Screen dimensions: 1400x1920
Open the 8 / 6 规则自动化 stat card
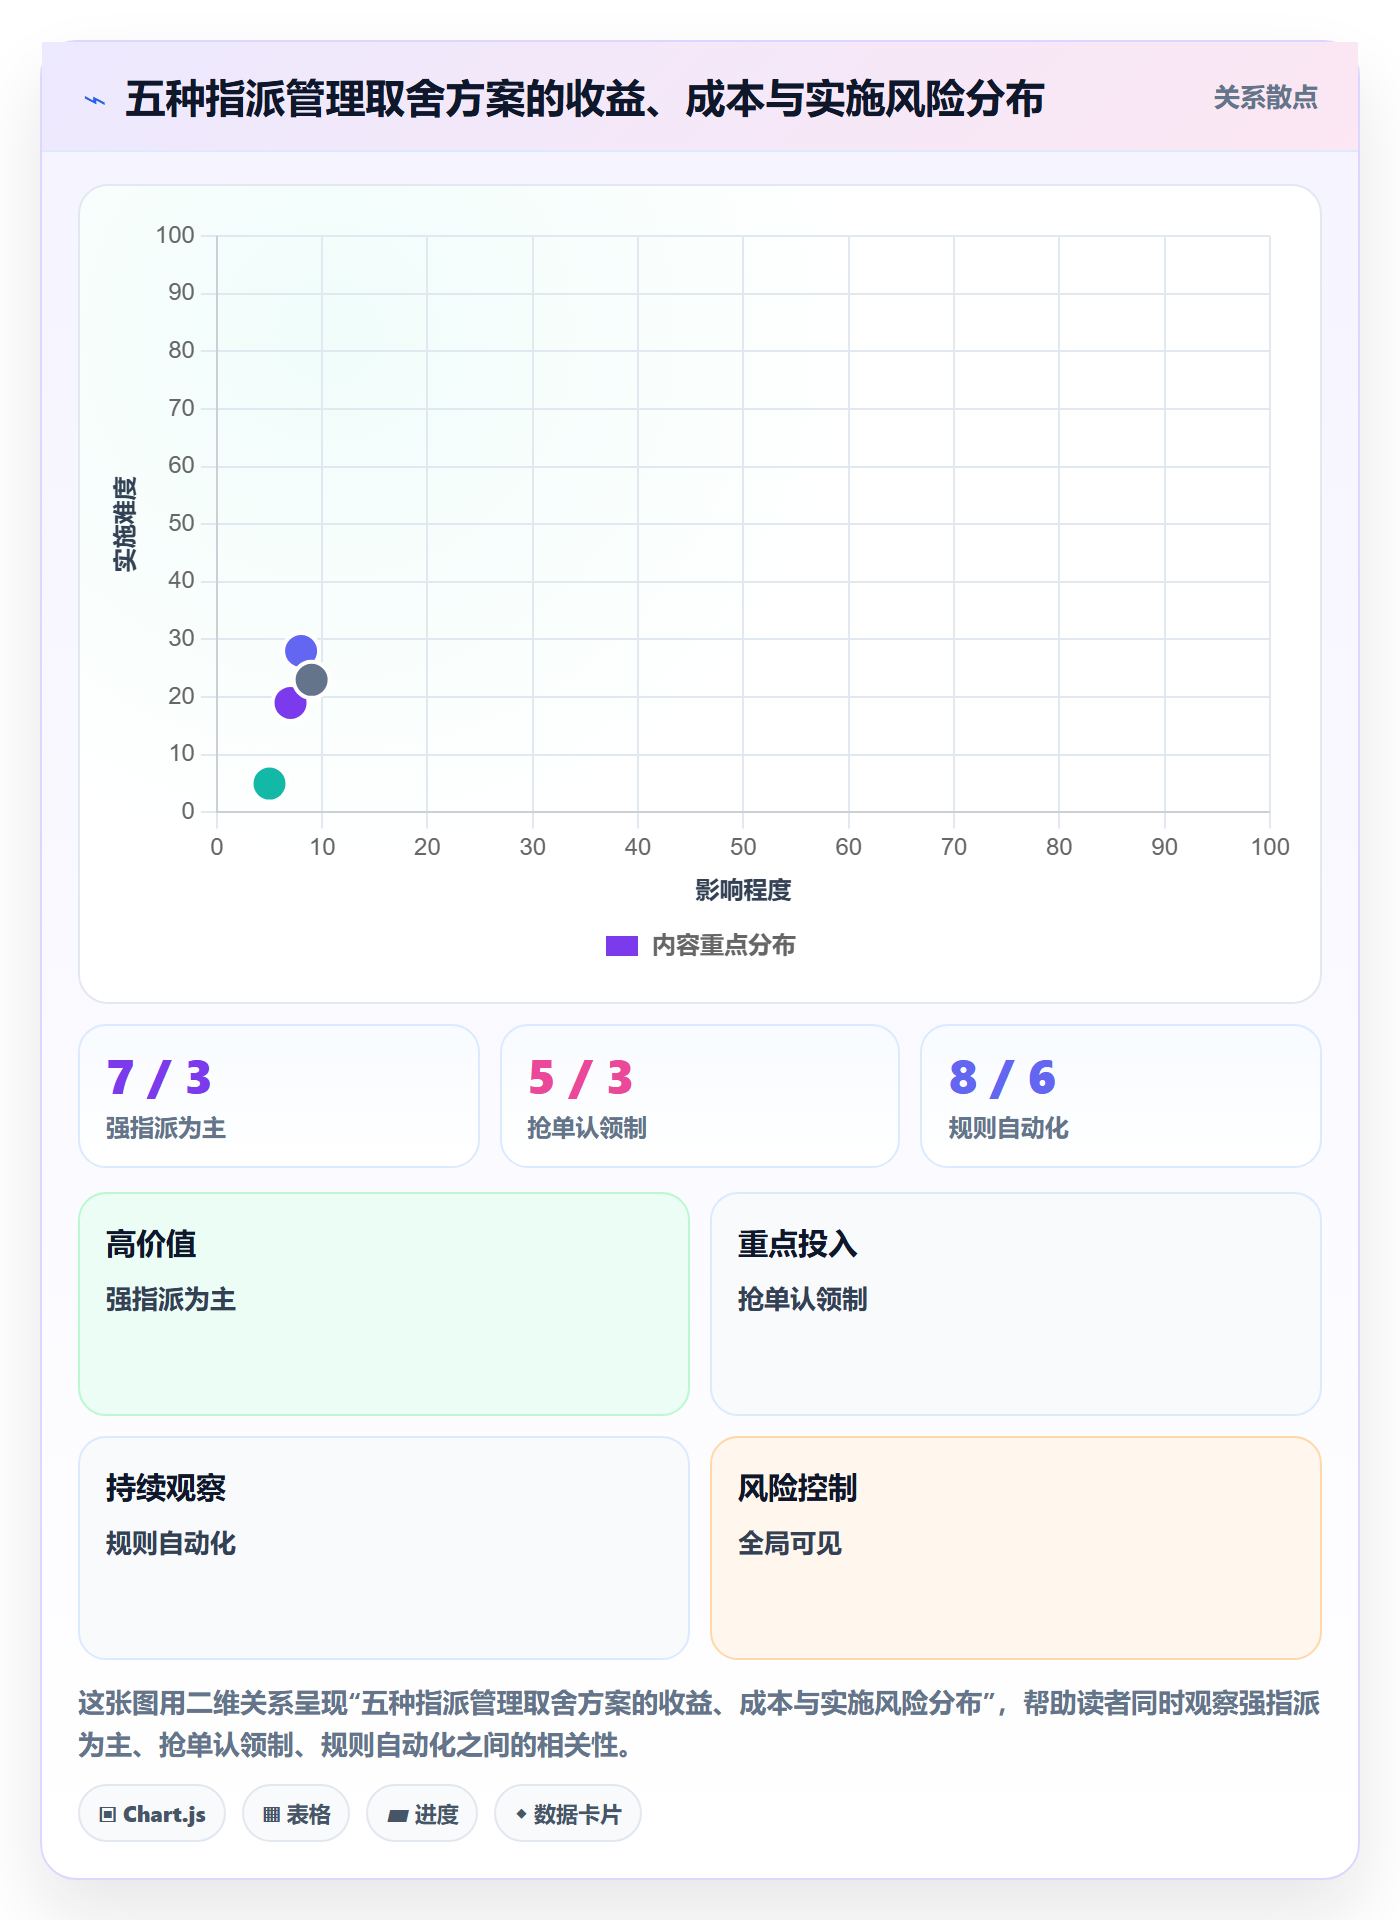(1121, 1096)
